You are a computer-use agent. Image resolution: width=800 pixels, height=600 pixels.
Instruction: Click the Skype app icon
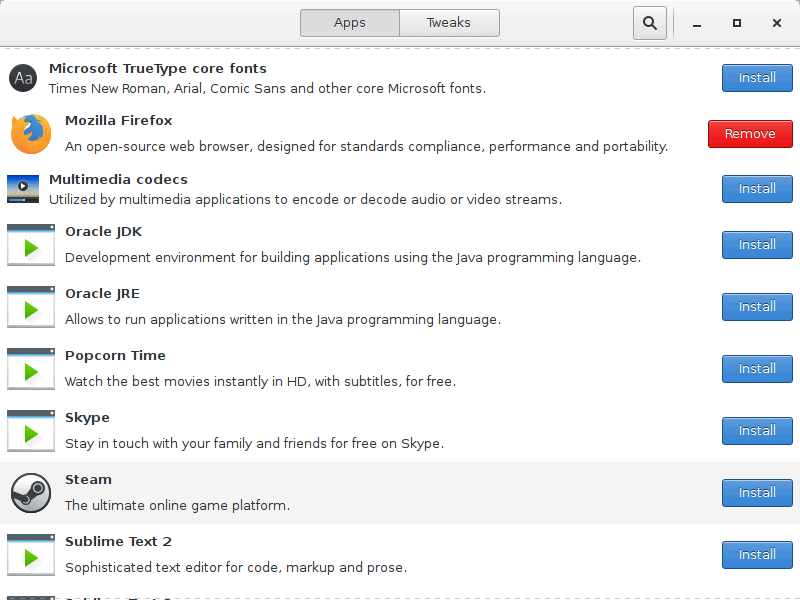pyautogui.click(x=31, y=431)
